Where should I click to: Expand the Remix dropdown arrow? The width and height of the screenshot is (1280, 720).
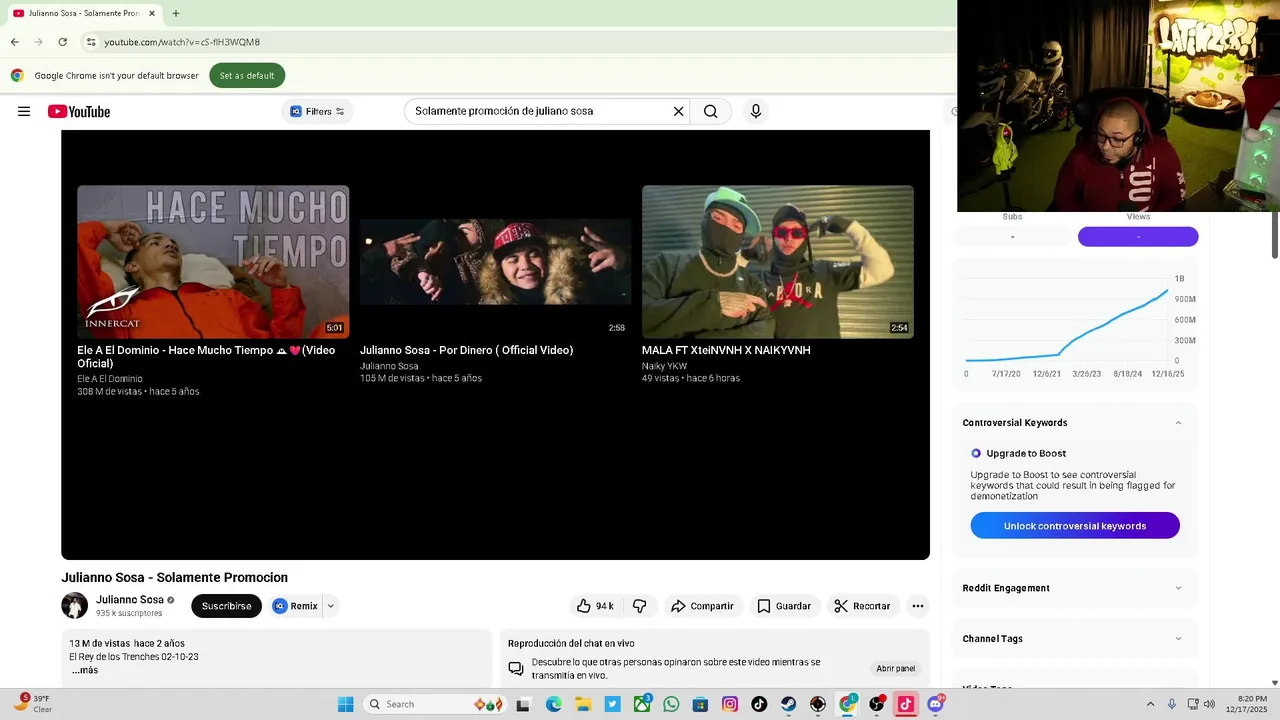[330, 606]
